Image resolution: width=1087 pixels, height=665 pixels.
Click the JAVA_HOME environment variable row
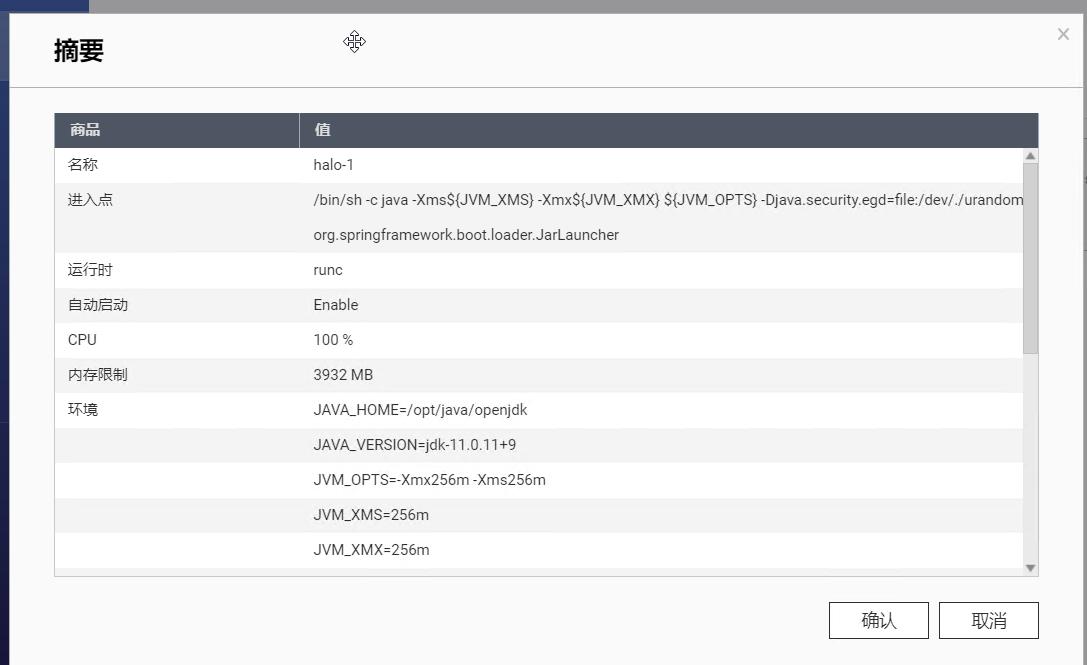click(x=420, y=410)
